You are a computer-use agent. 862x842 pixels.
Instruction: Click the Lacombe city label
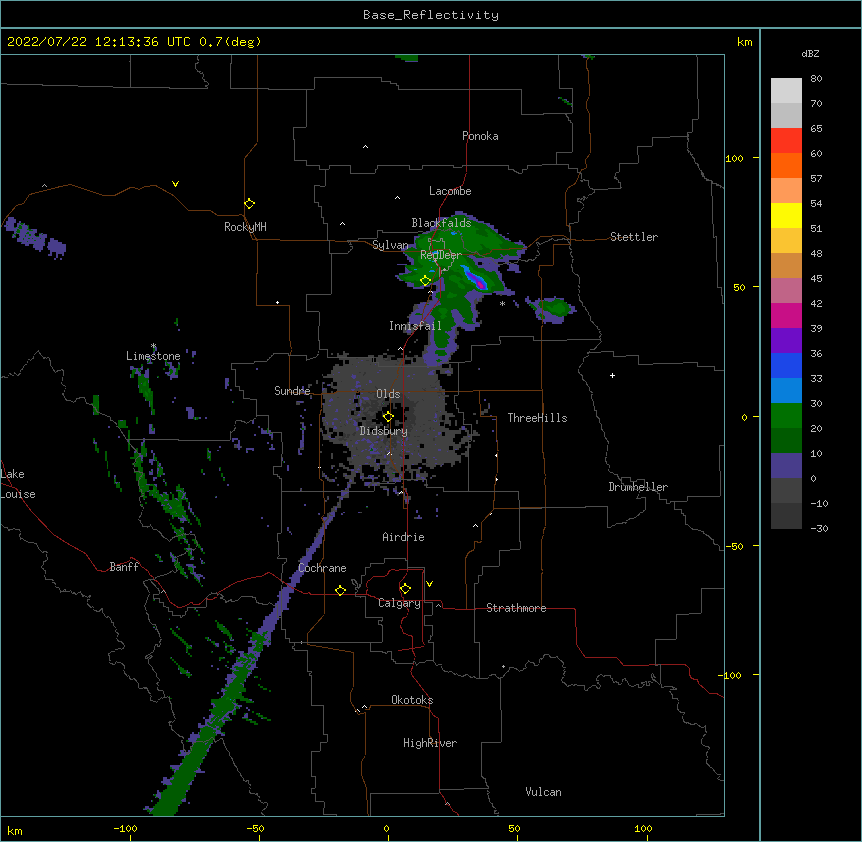(450, 191)
